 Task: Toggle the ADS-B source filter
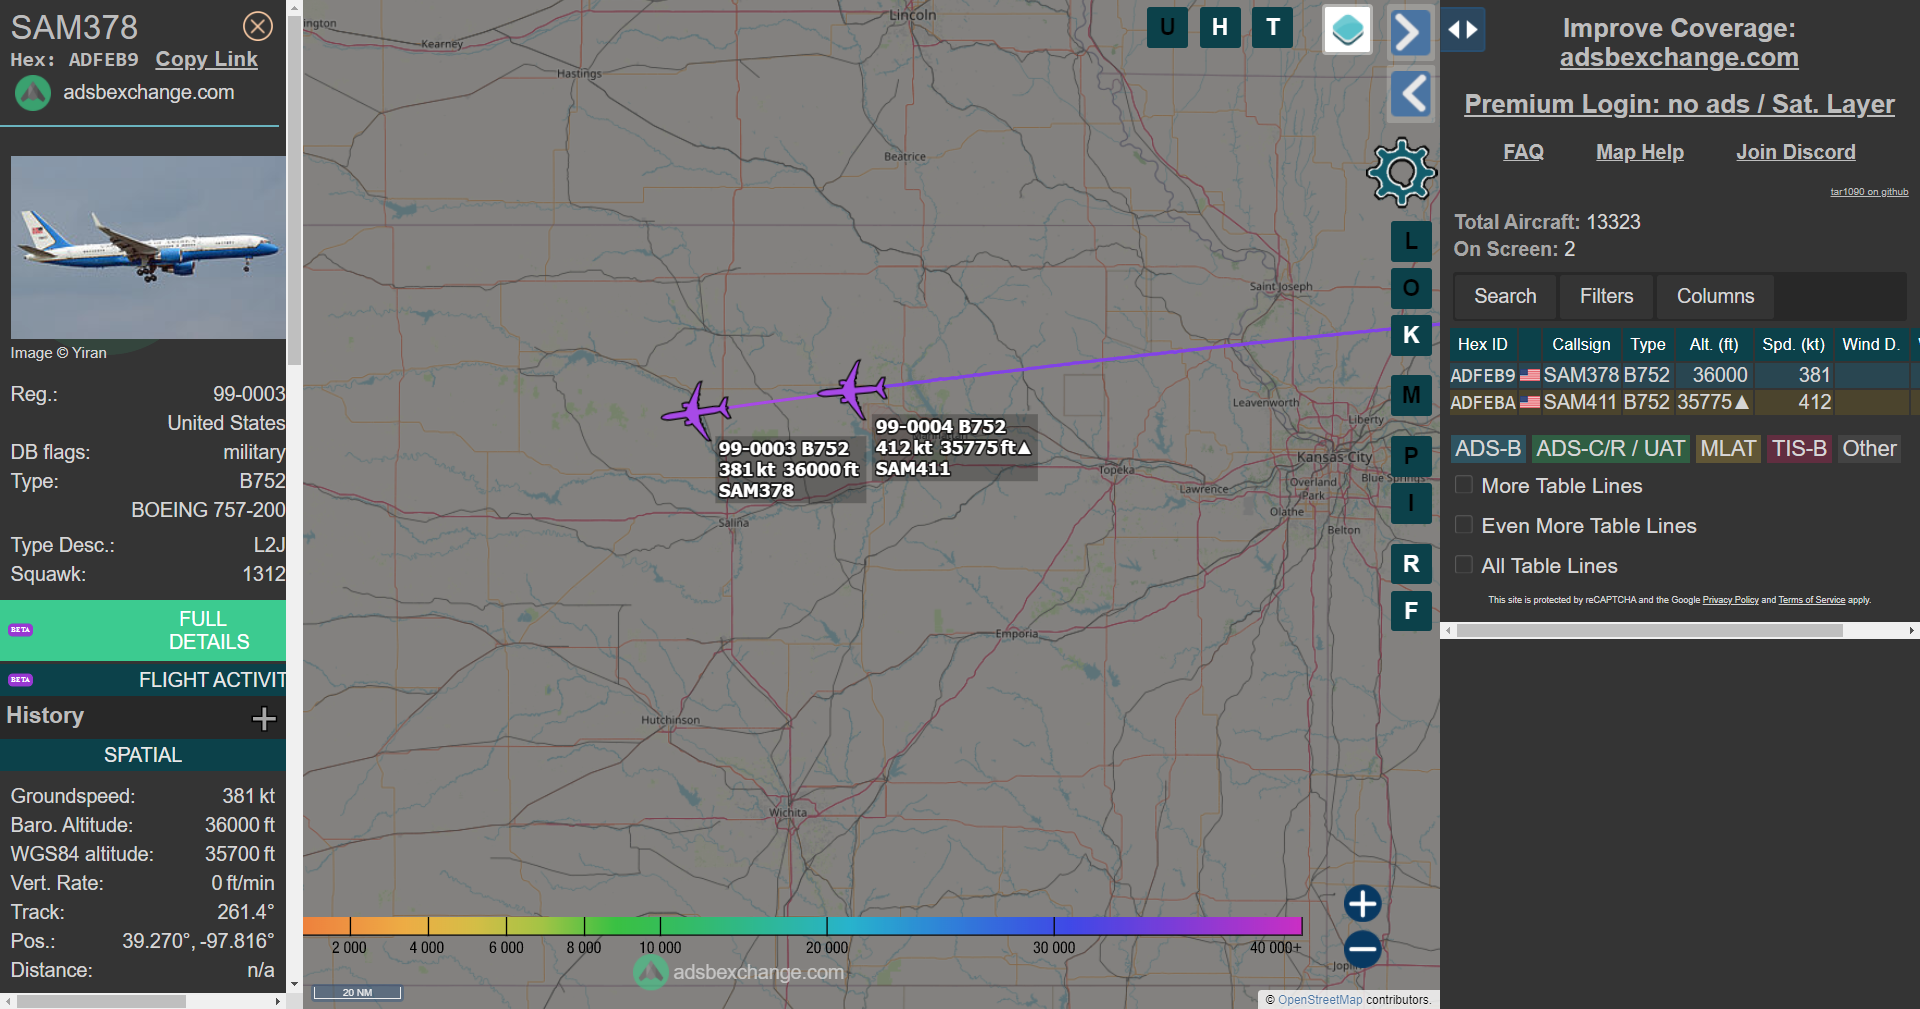pos(1488,449)
